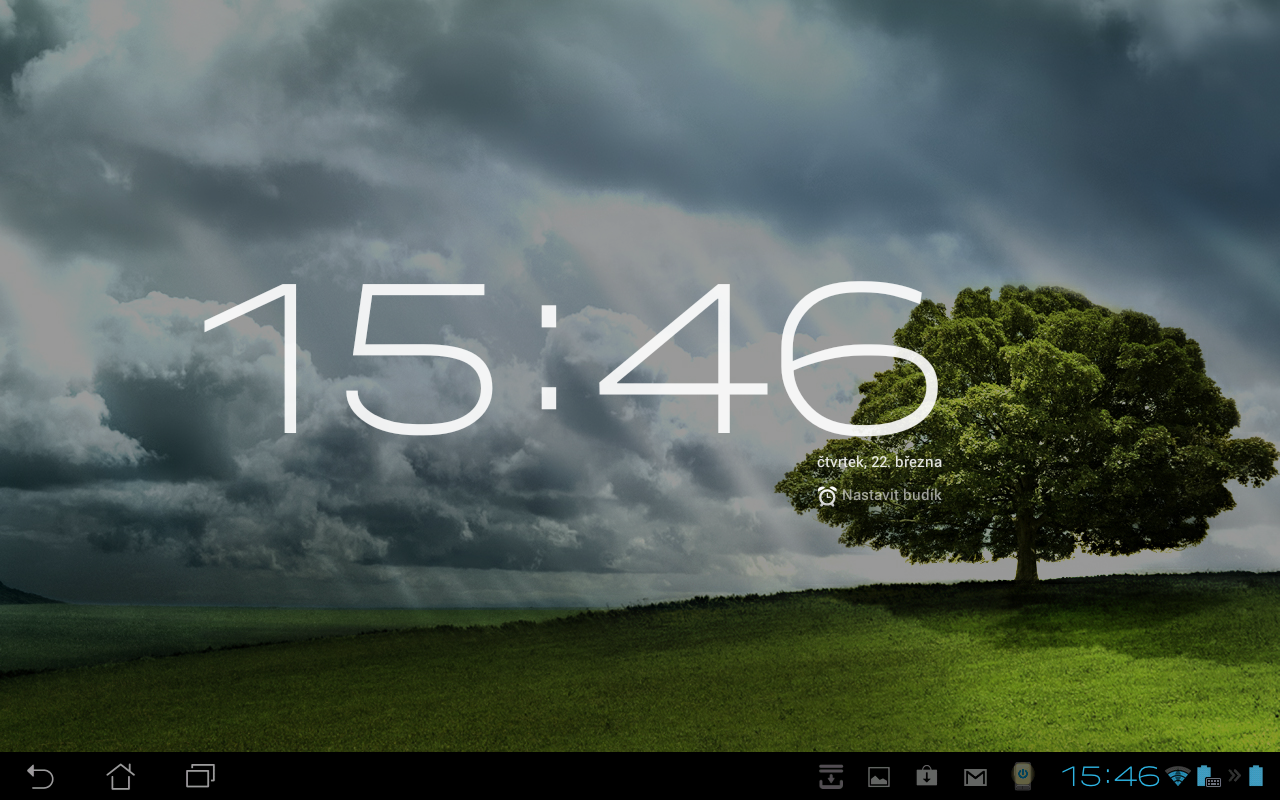Viewport: 1280px width, 800px height.
Task: Tap the power saver notification icon
Action: (x=1021, y=776)
